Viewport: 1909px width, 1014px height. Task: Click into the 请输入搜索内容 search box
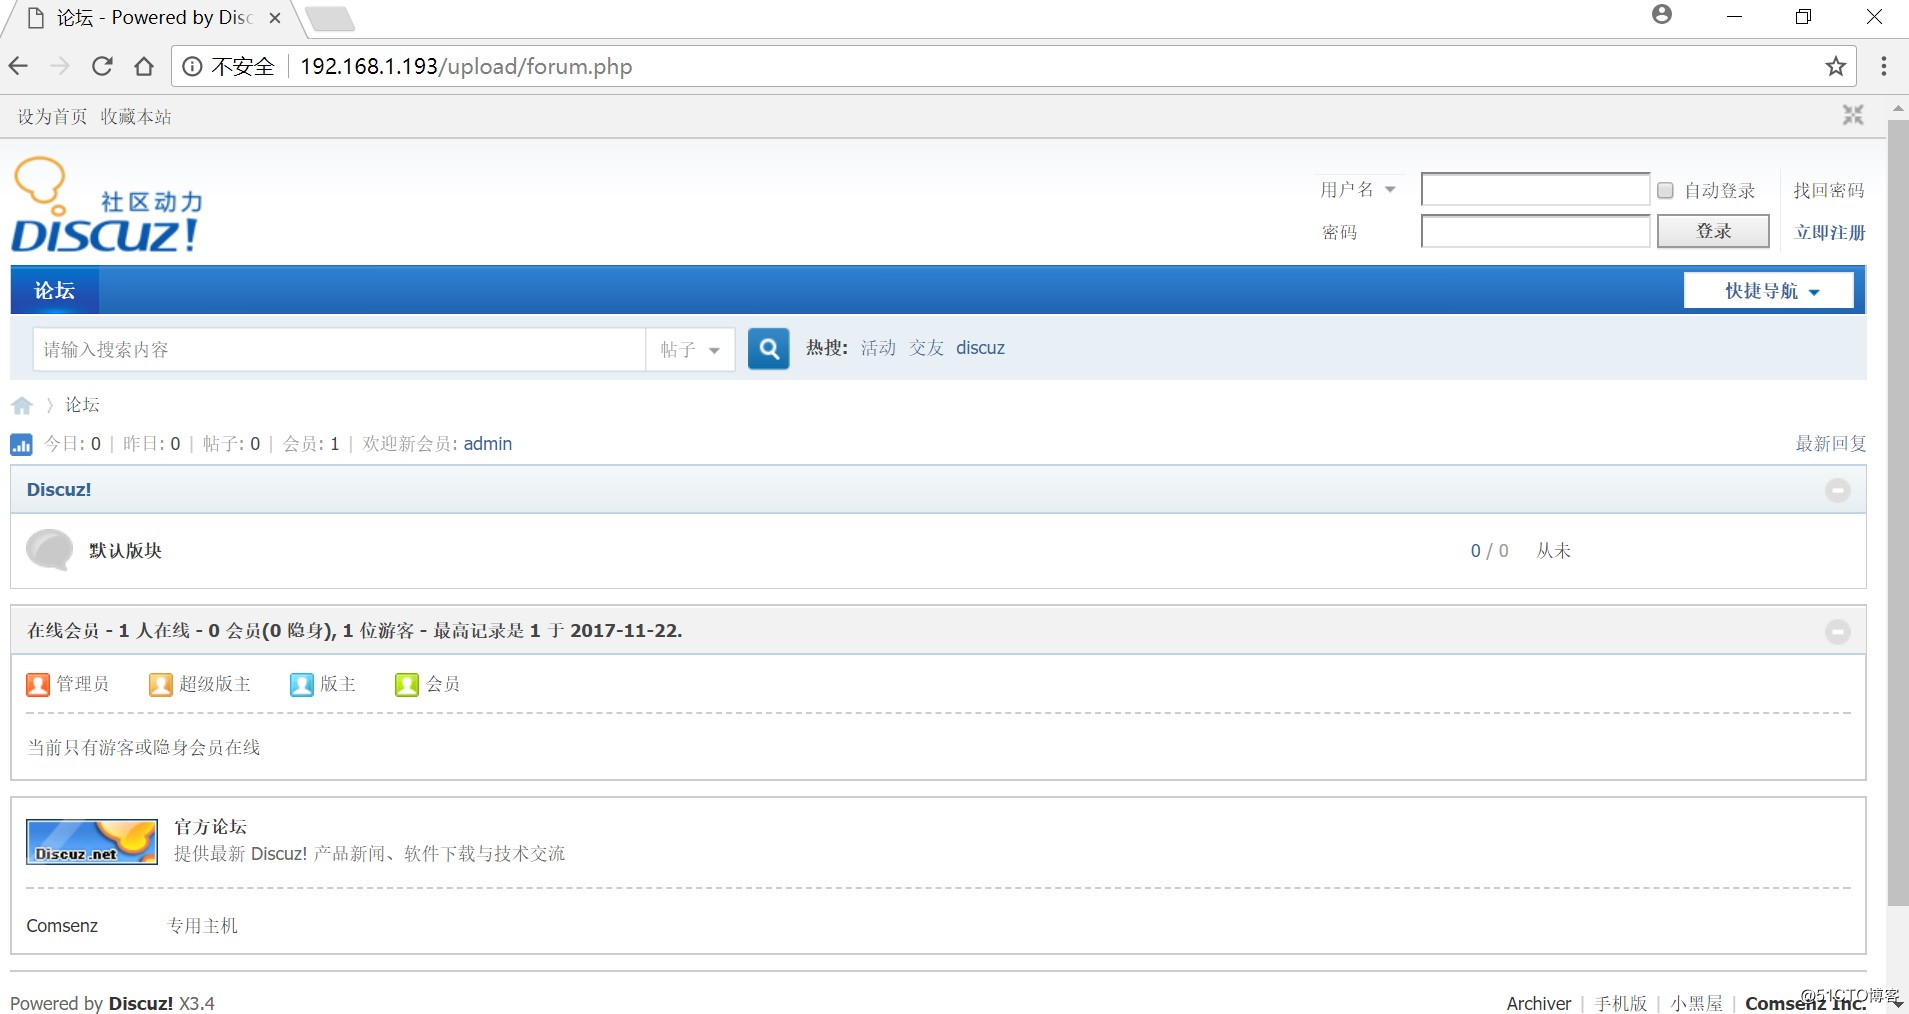(339, 349)
